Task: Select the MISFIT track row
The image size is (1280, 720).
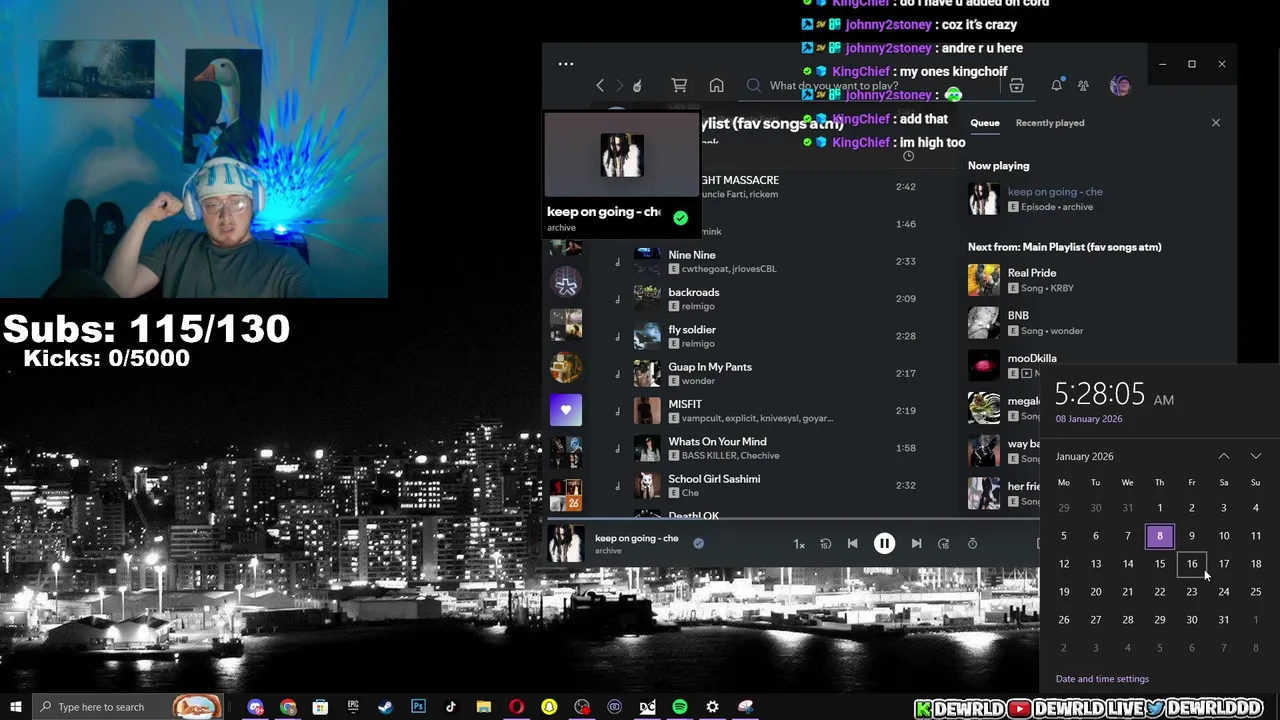Action: coord(770,411)
